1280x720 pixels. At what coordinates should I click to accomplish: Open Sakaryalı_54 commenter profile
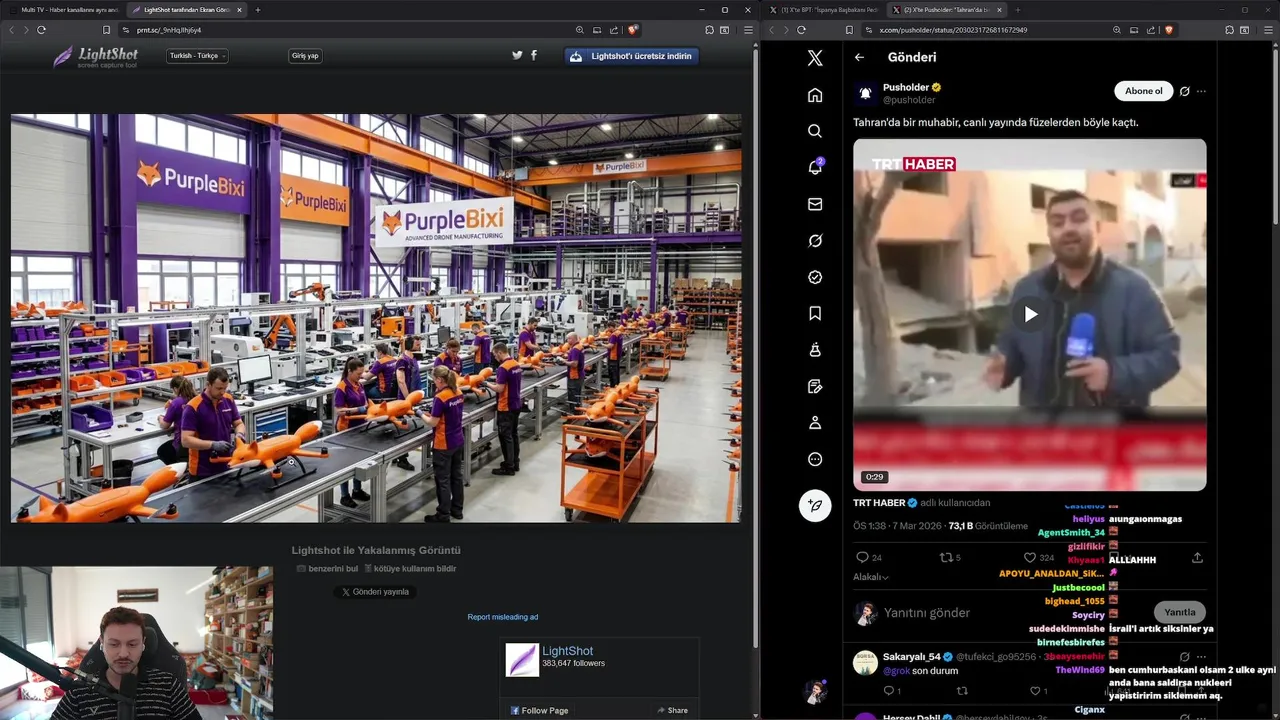pyautogui.click(x=911, y=657)
